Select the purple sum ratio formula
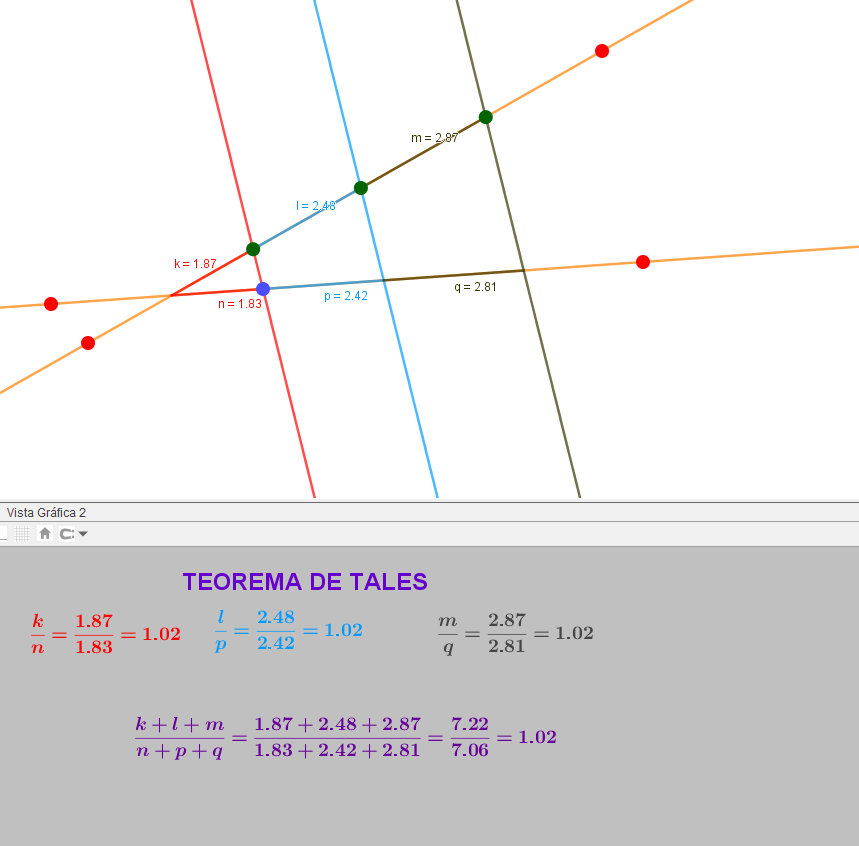 (345, 737)
